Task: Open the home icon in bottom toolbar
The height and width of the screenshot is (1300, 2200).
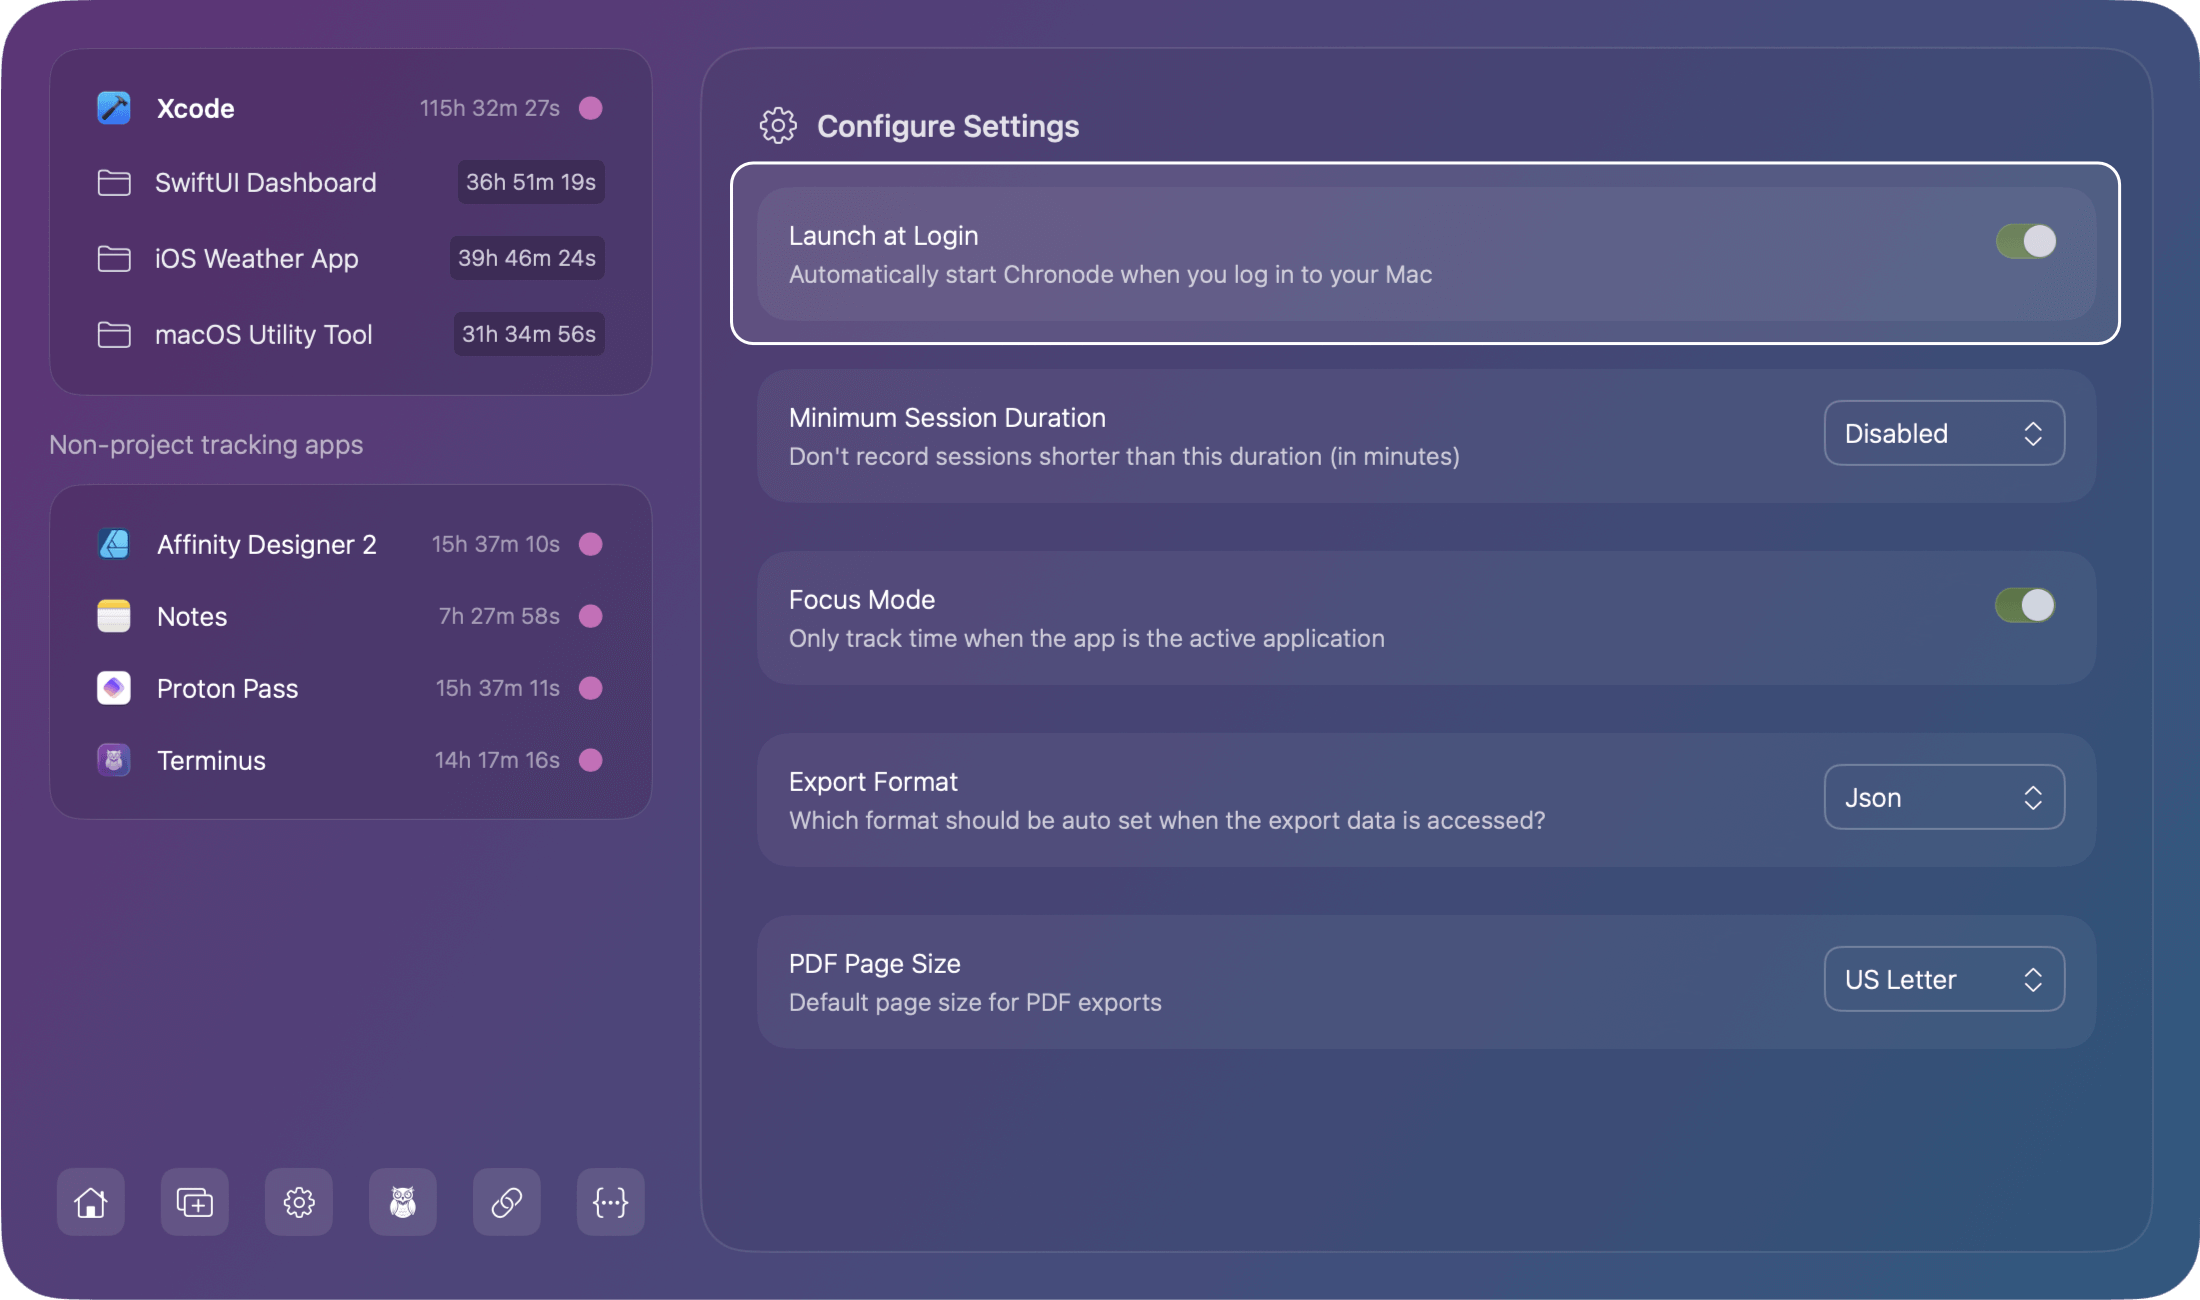Action: tap(90, 1202)
